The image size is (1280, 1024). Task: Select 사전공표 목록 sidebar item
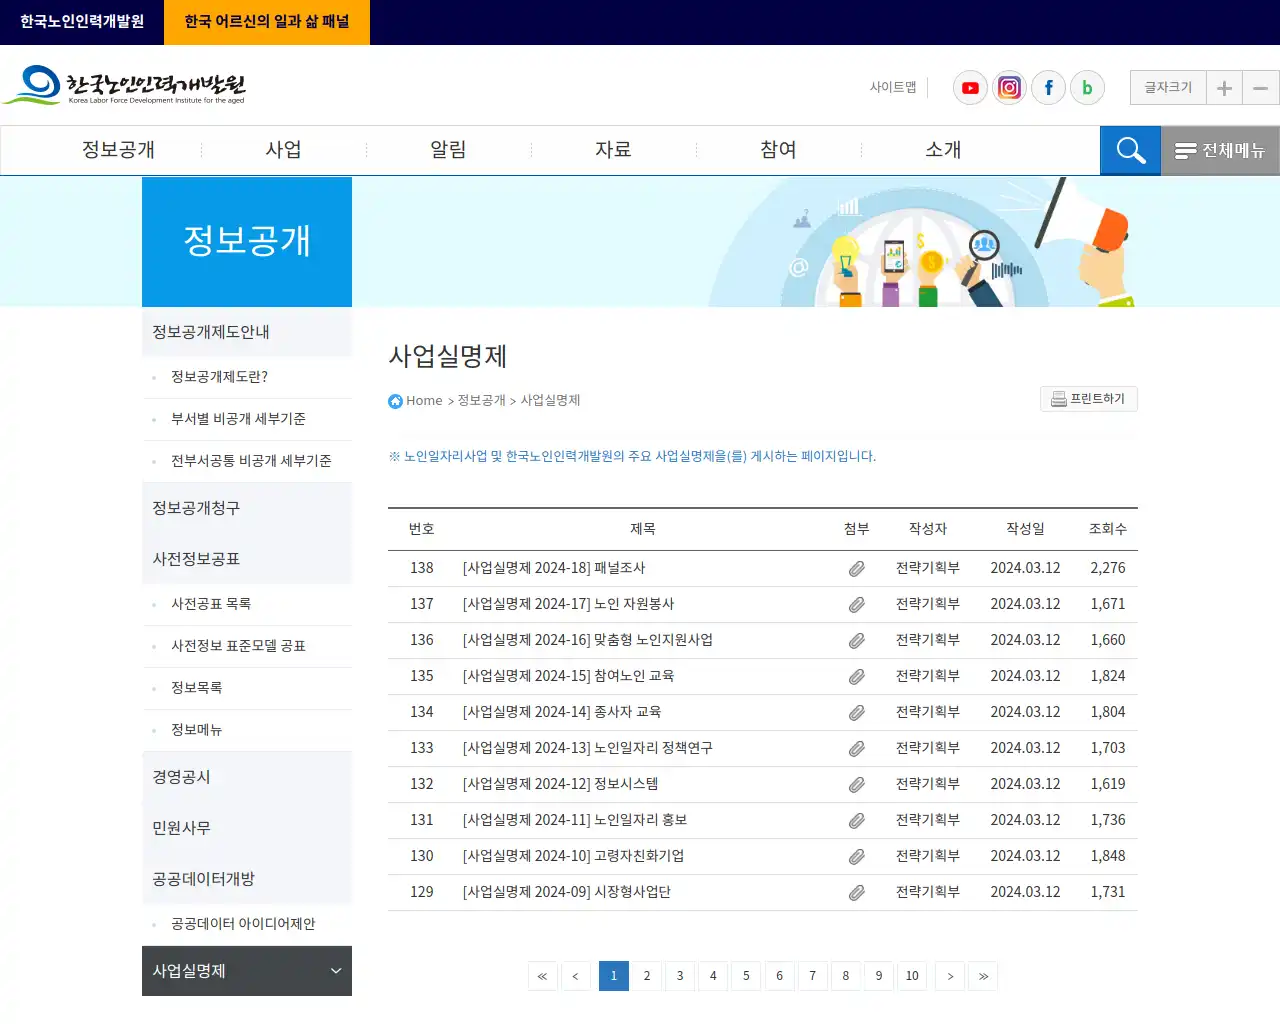[247, 604]
